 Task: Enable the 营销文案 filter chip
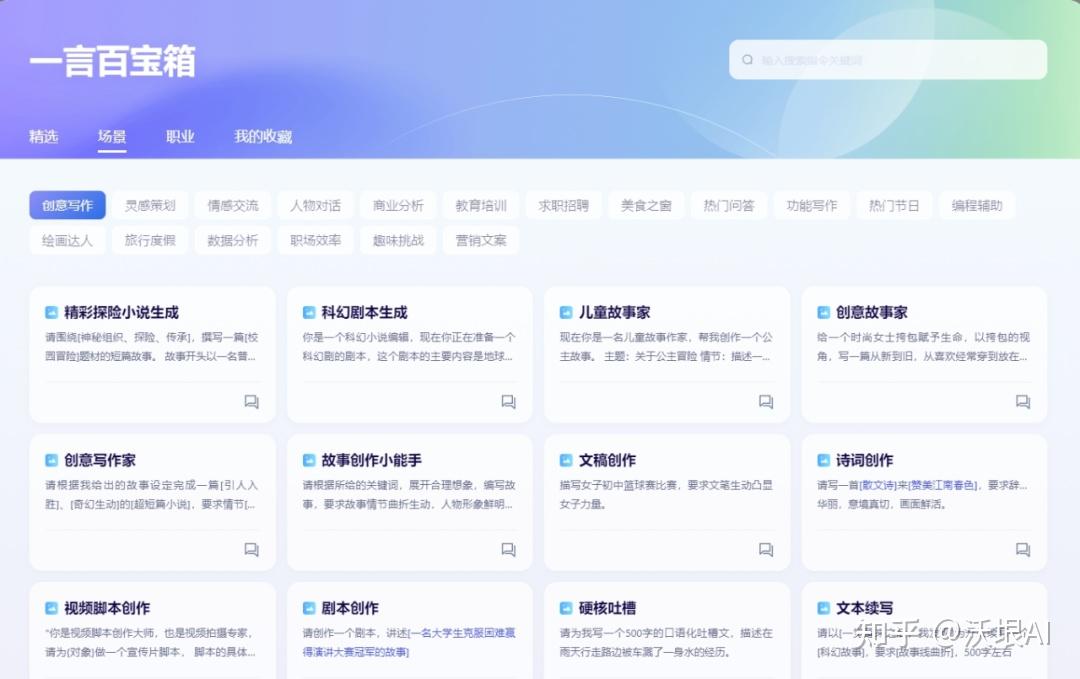(480, 240)
